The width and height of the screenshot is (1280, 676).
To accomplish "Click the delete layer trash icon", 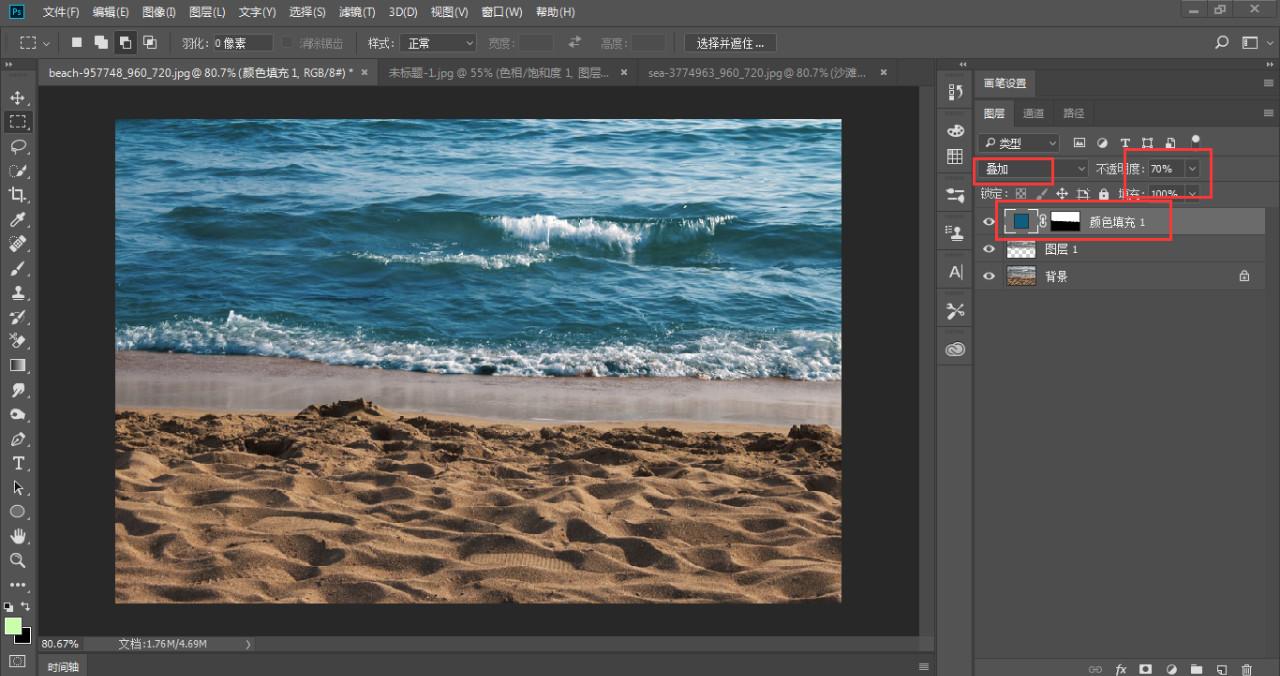I will point(1246,669).
